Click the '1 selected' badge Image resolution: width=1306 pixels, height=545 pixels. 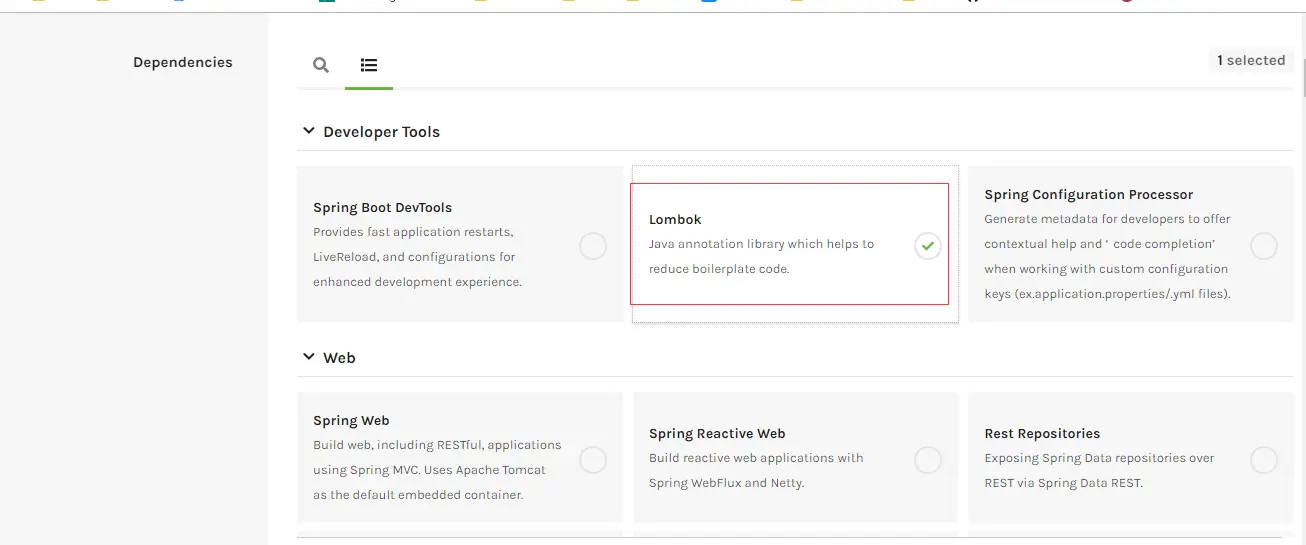pos(1250,60)
